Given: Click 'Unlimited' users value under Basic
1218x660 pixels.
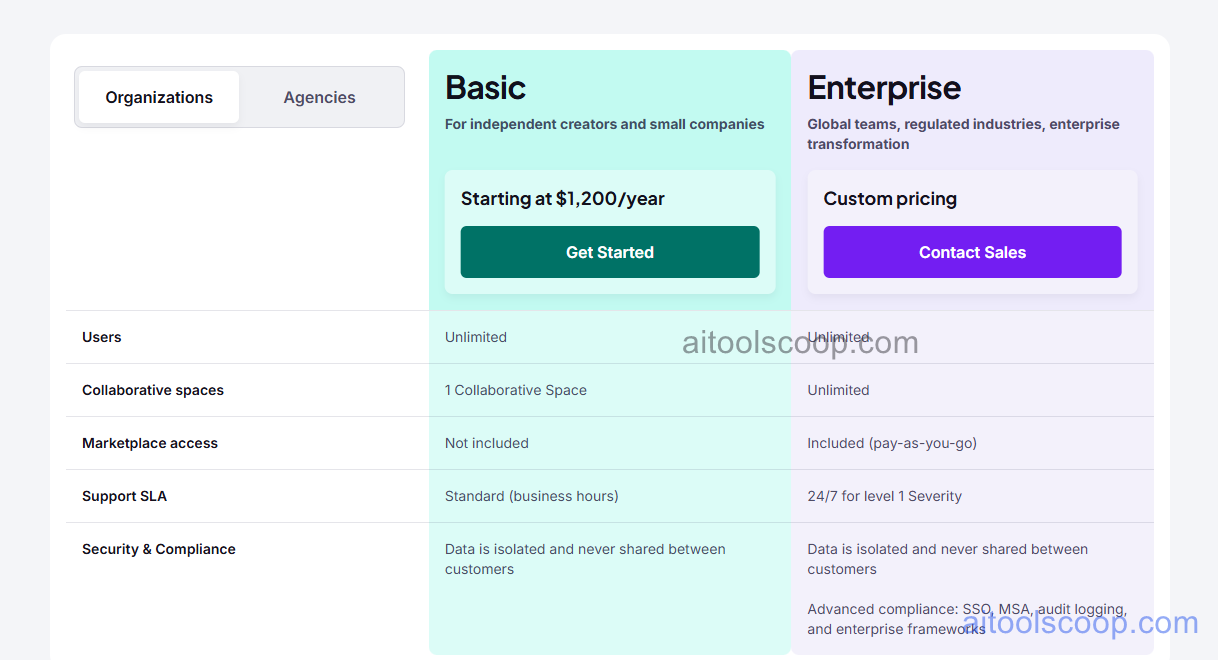Looking at the screenshot, I should point(476,337).
